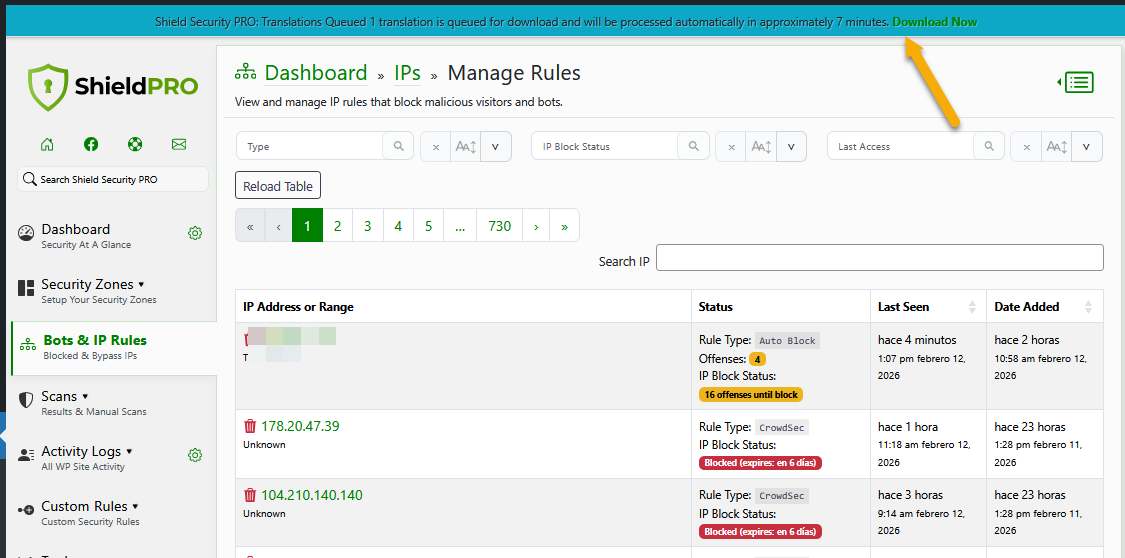Screen dimensions: 1125x558
Task: Open the Facebook icon link
Action: pos(91,144)
